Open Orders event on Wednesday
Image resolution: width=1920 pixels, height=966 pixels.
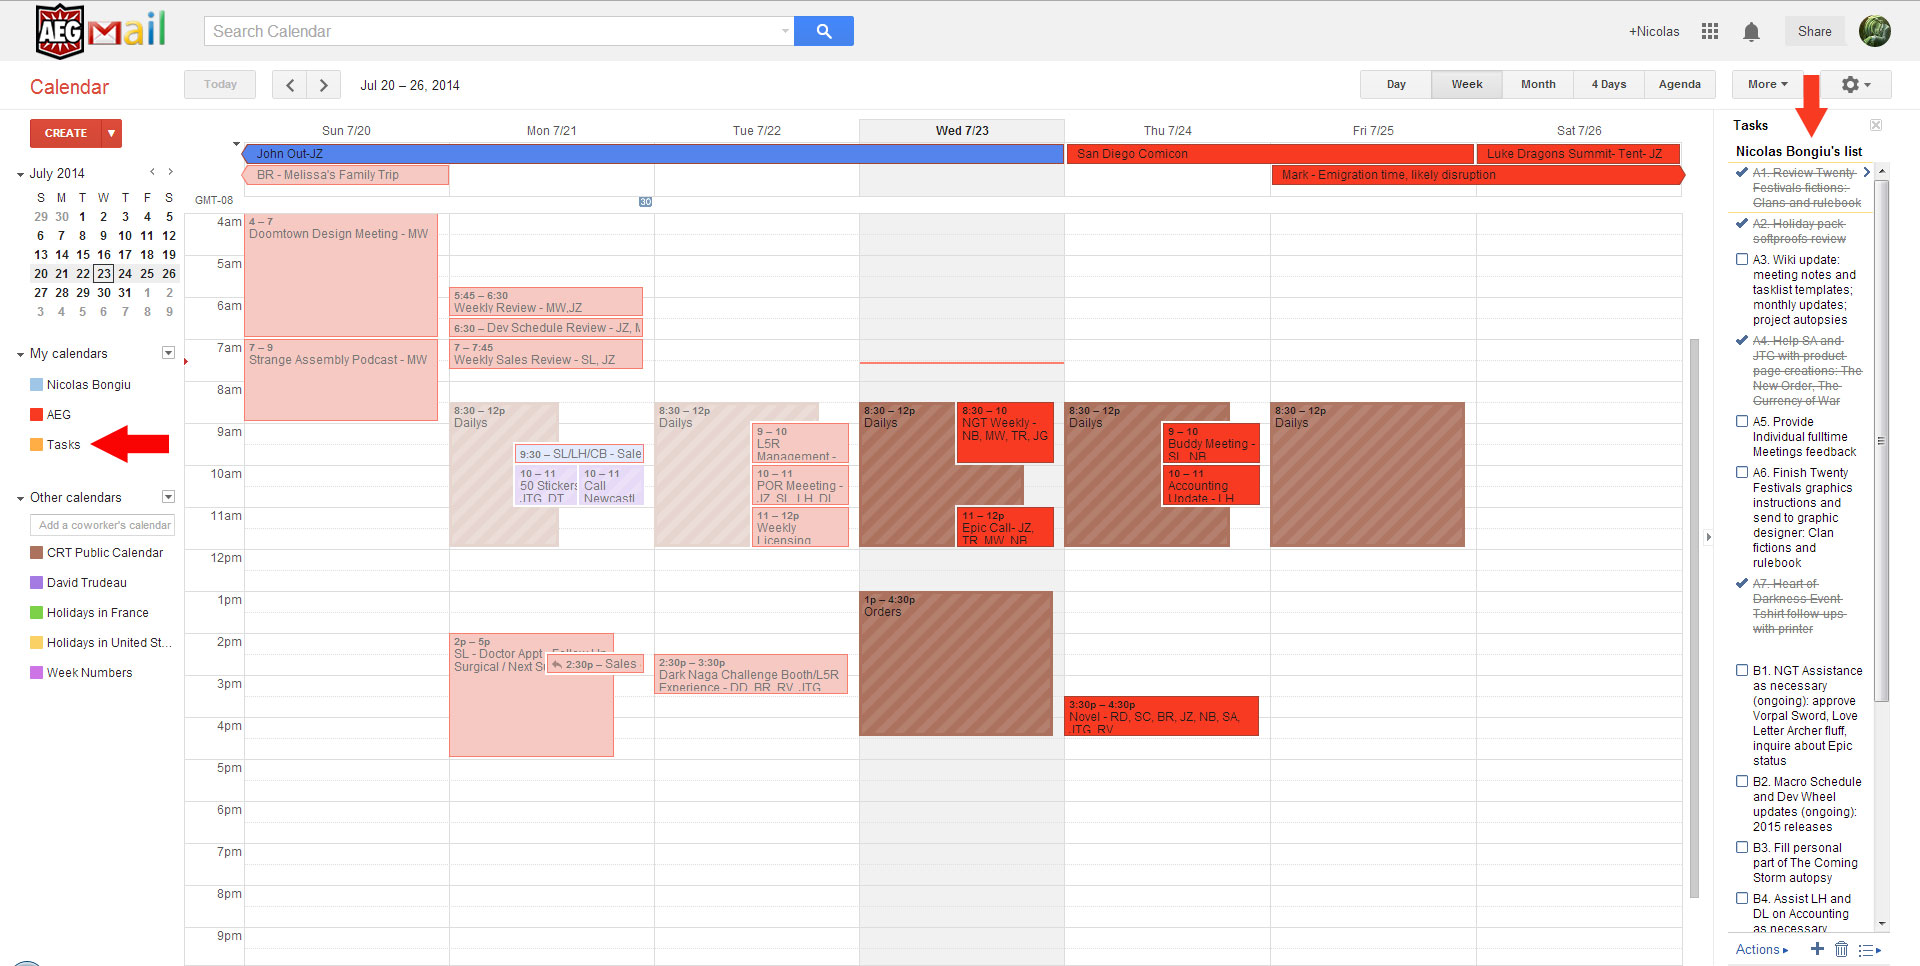point(956,663)
